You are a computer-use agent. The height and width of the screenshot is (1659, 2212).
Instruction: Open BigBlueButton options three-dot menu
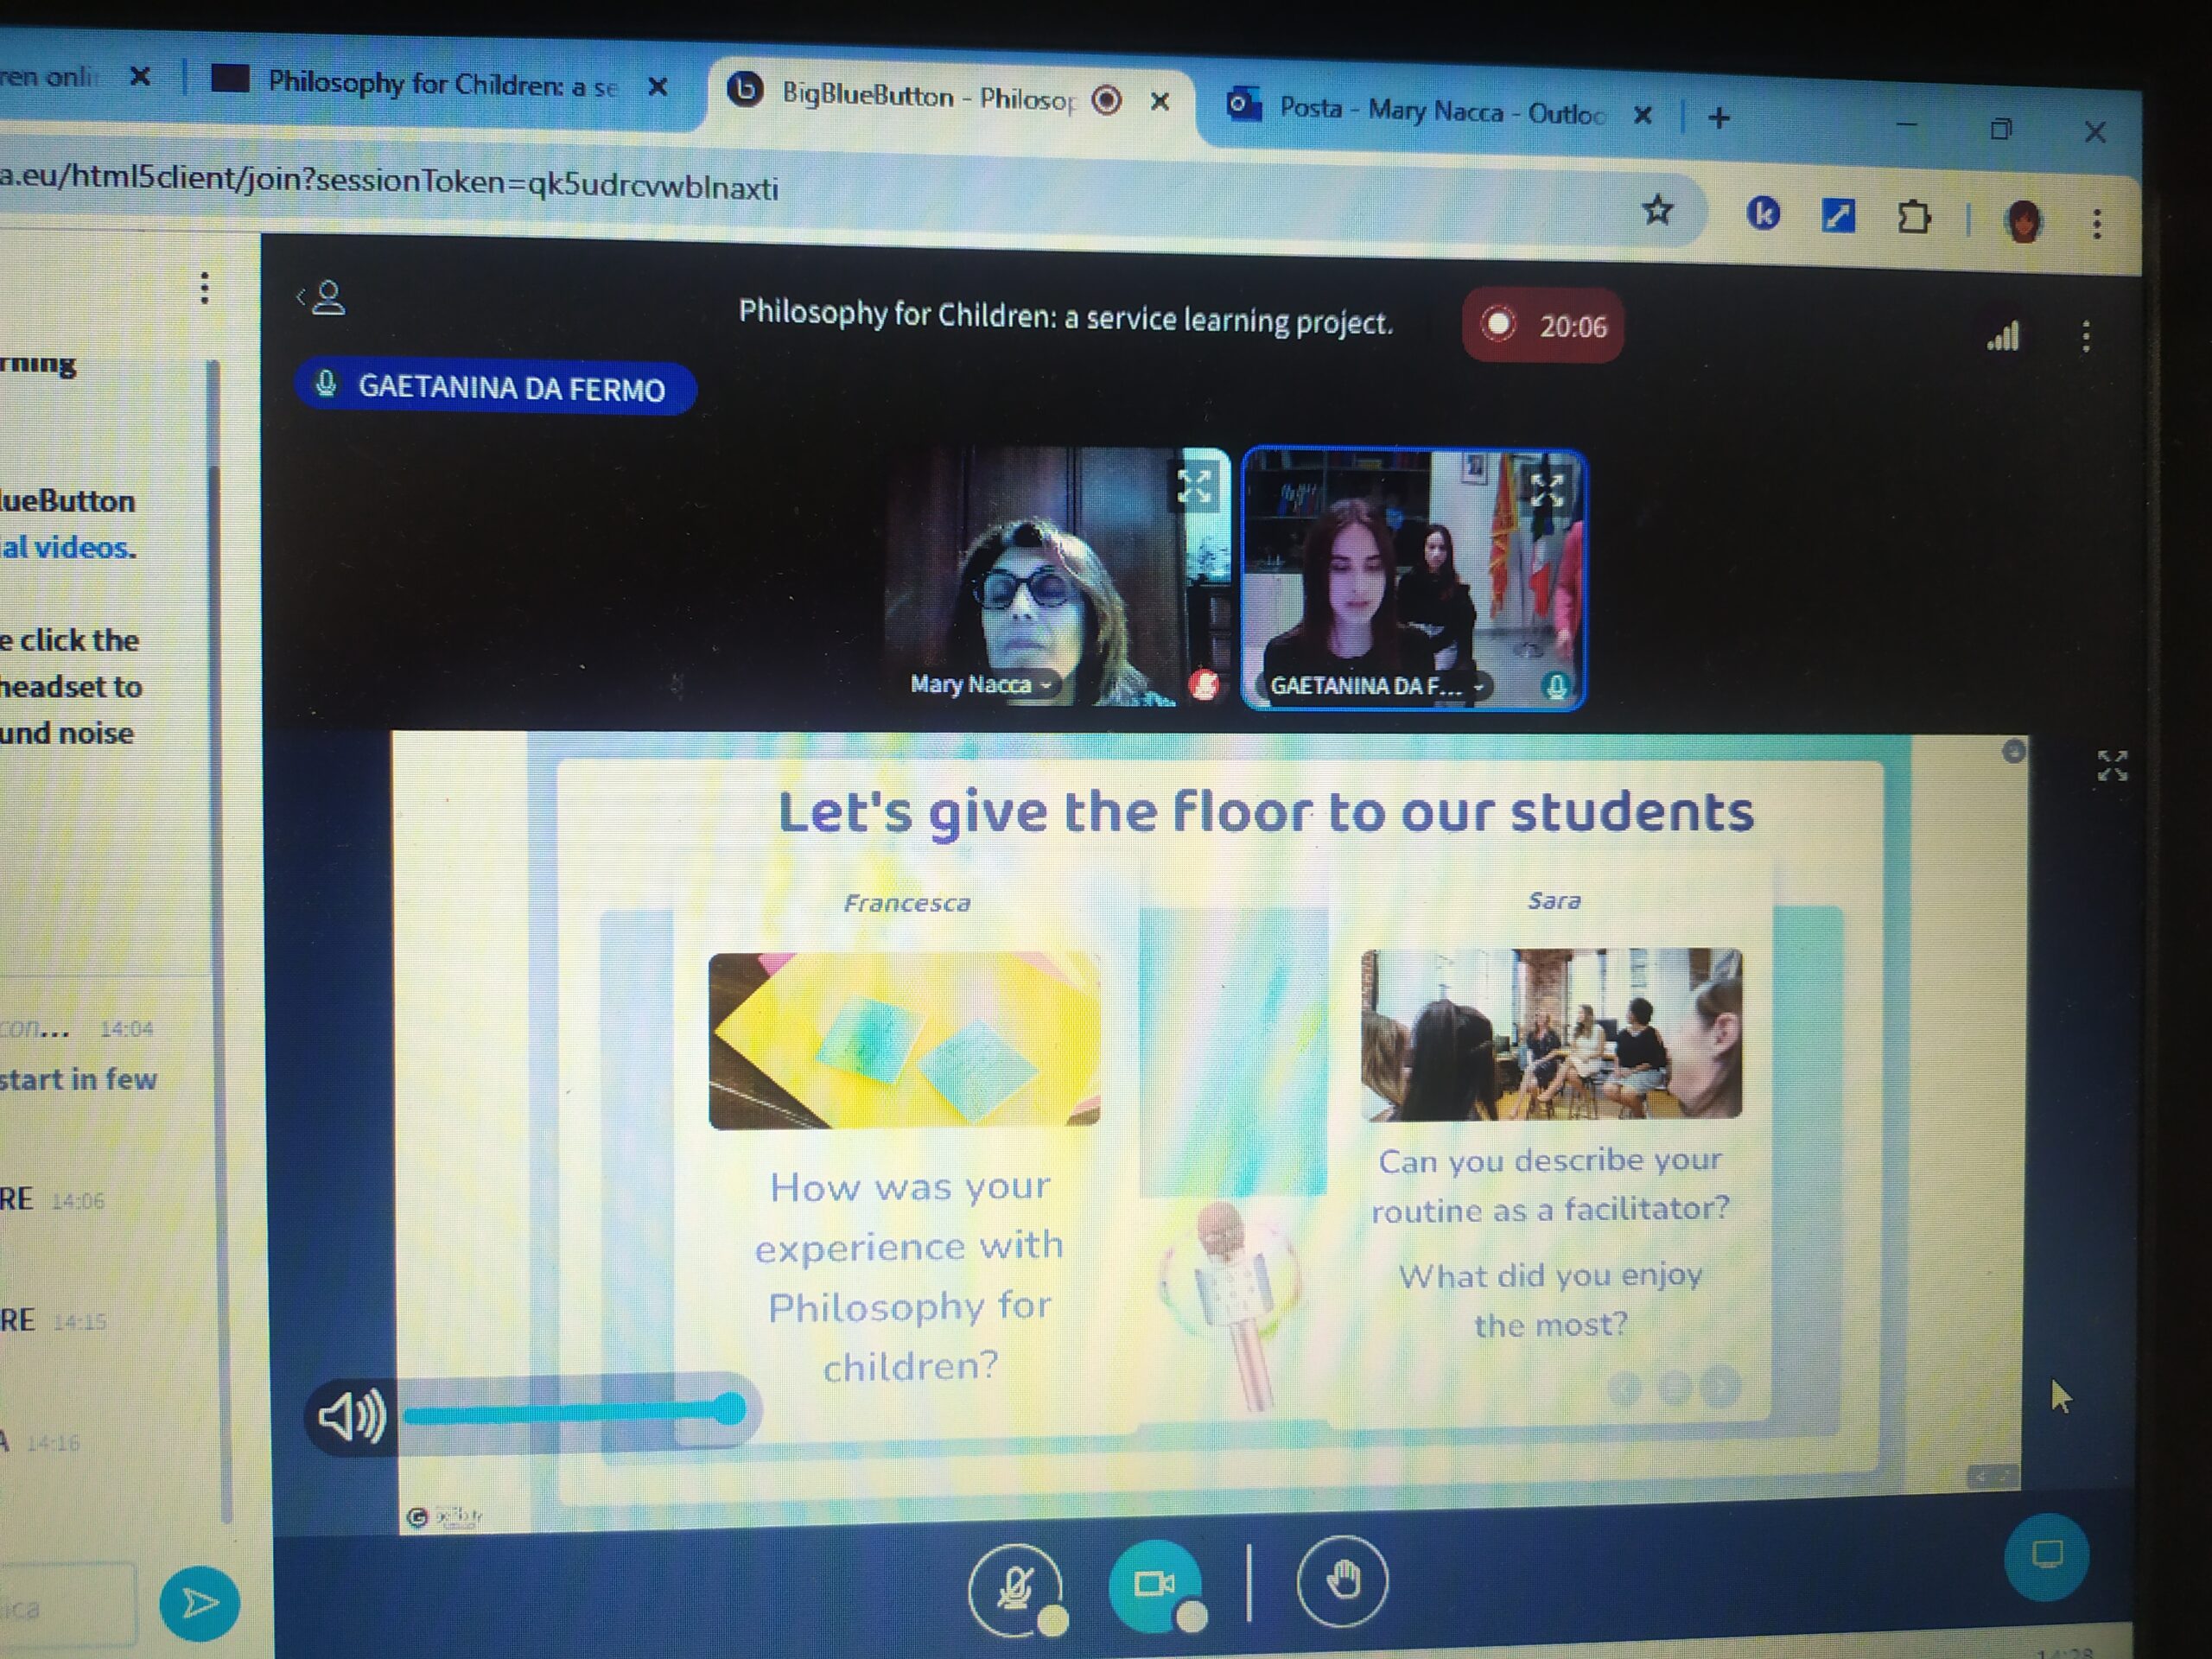(x=2086, y=337)
